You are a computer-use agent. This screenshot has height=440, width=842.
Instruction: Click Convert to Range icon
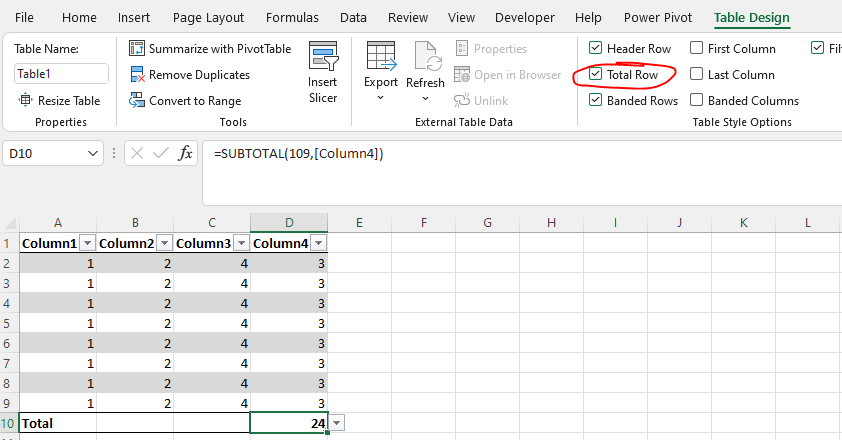click(x=137, y=100)
